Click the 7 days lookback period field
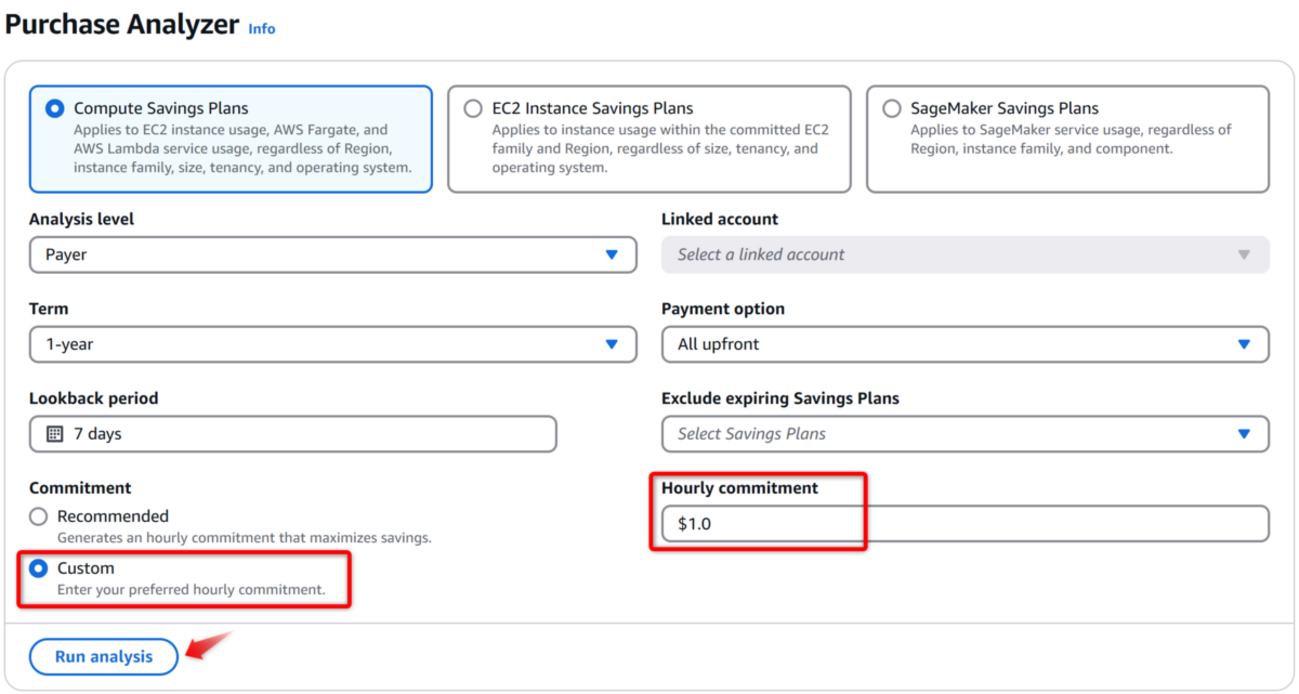The width and height of the screenshot is (1299, 694). coord(300,434)
